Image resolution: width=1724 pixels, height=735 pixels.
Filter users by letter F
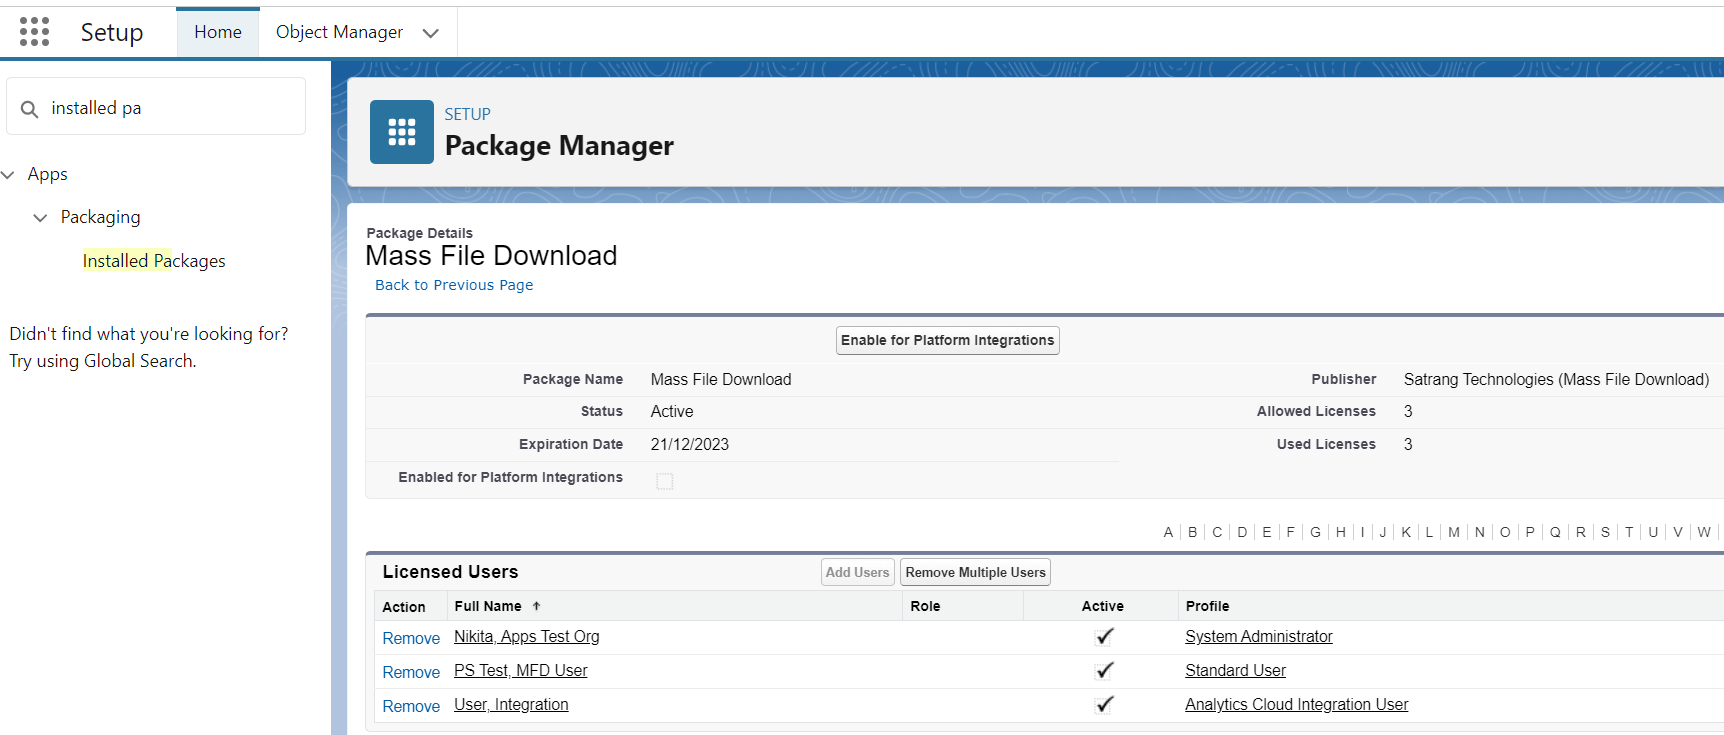[x=1290, y=532]
